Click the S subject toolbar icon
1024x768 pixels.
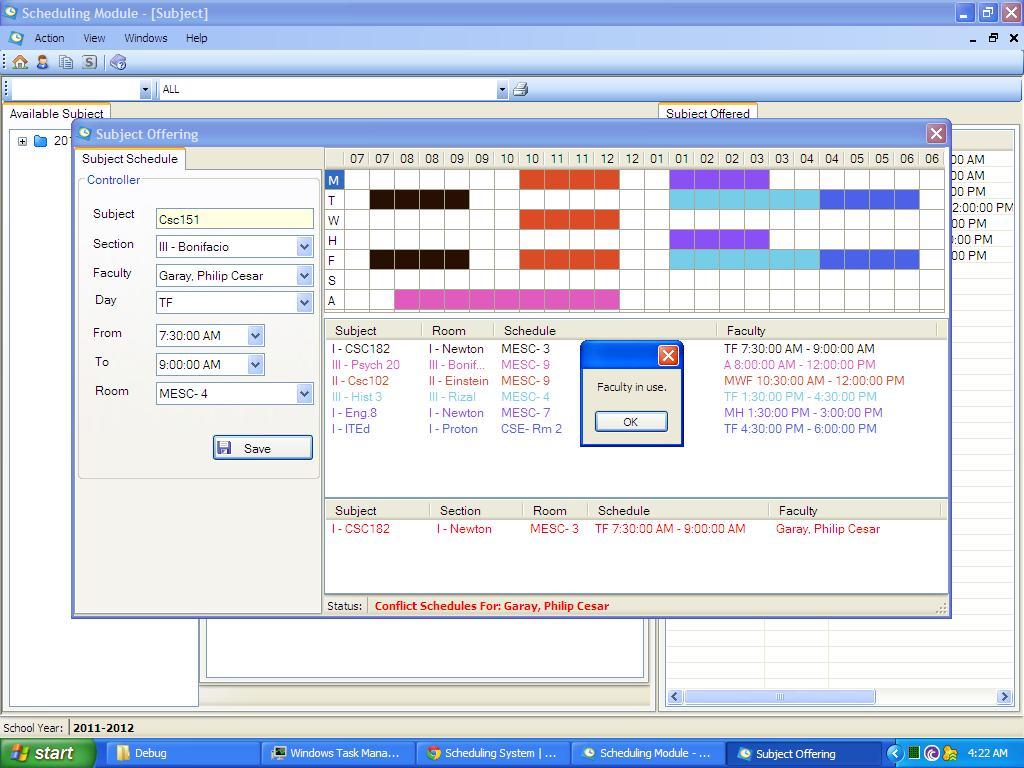(89, 62)
